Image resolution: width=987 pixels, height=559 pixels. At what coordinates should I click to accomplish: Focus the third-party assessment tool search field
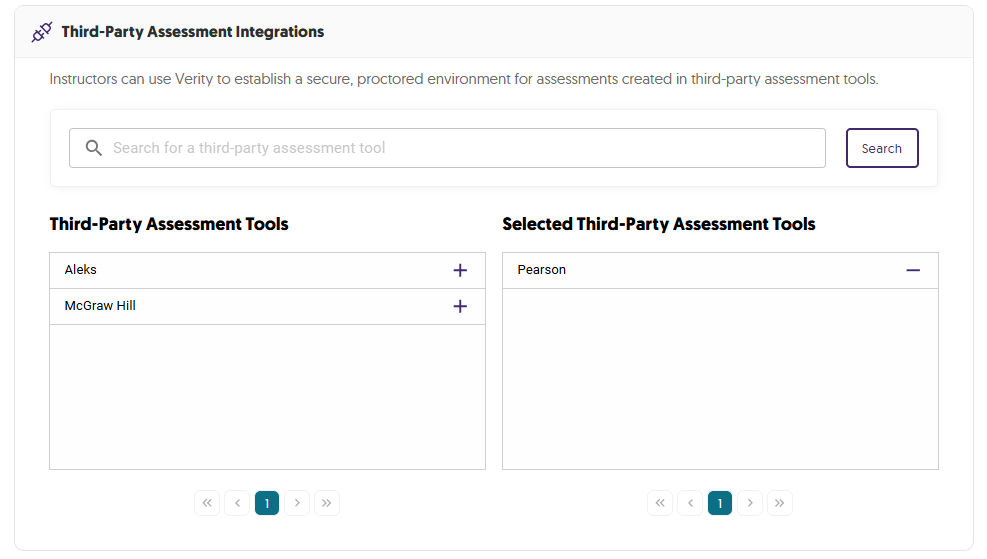click(x=460, y=148)
